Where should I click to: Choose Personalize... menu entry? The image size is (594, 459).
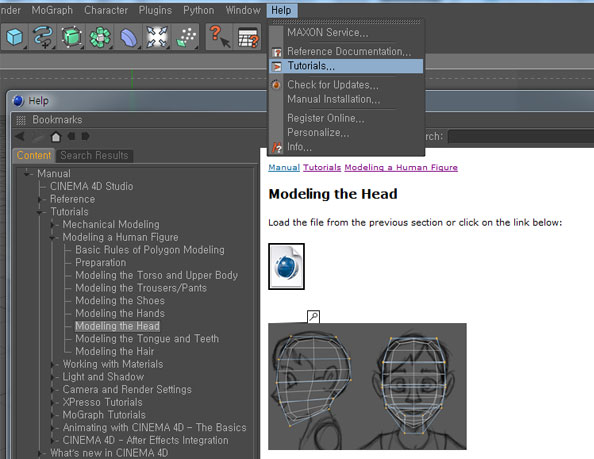(346, 133)
